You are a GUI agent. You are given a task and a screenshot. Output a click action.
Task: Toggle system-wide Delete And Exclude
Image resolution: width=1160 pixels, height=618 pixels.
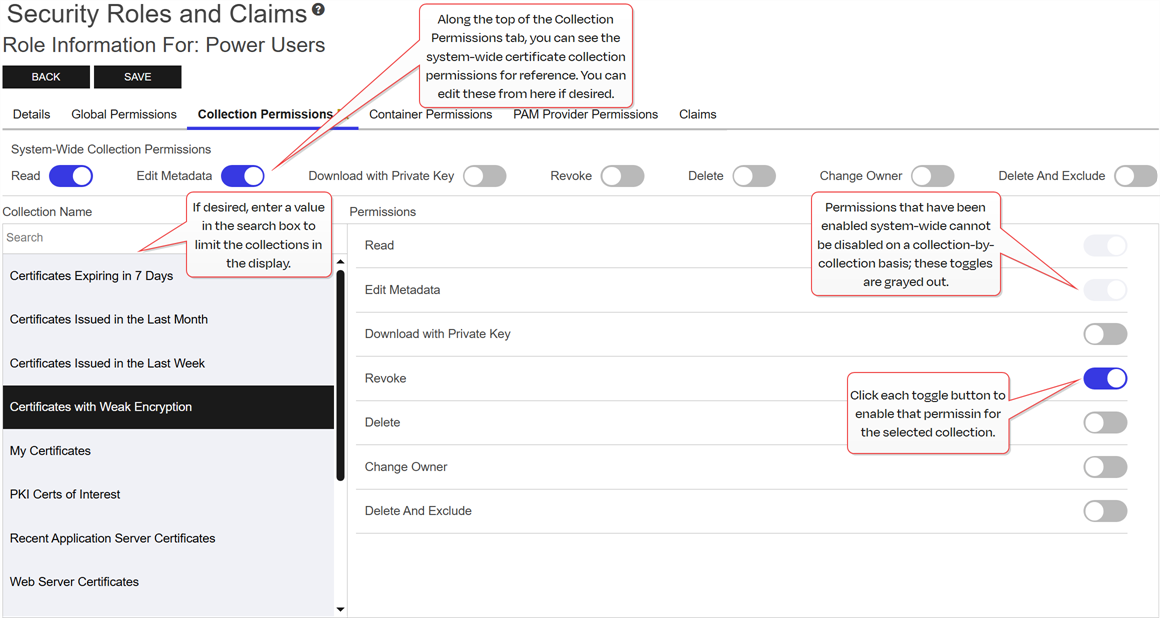(x=1136, y=176)
